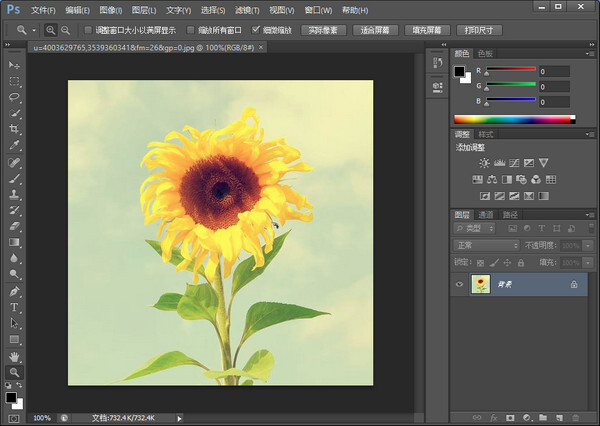Viewport: 600px width, 426px height.
Task: Select the Move tool
Action: click(14, 65)
